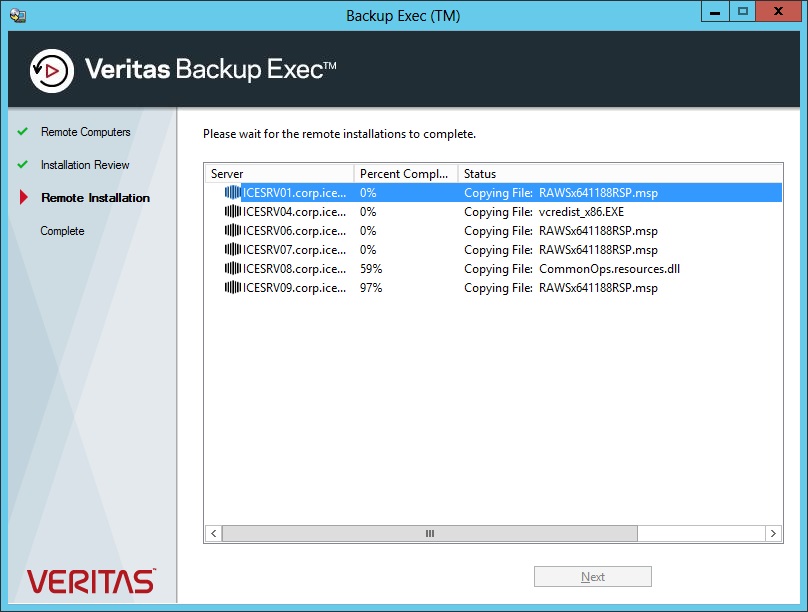Click the horizontal scrollbar left arrow
The height and width of the screenshot is (612, 808).
click(214, 533)
